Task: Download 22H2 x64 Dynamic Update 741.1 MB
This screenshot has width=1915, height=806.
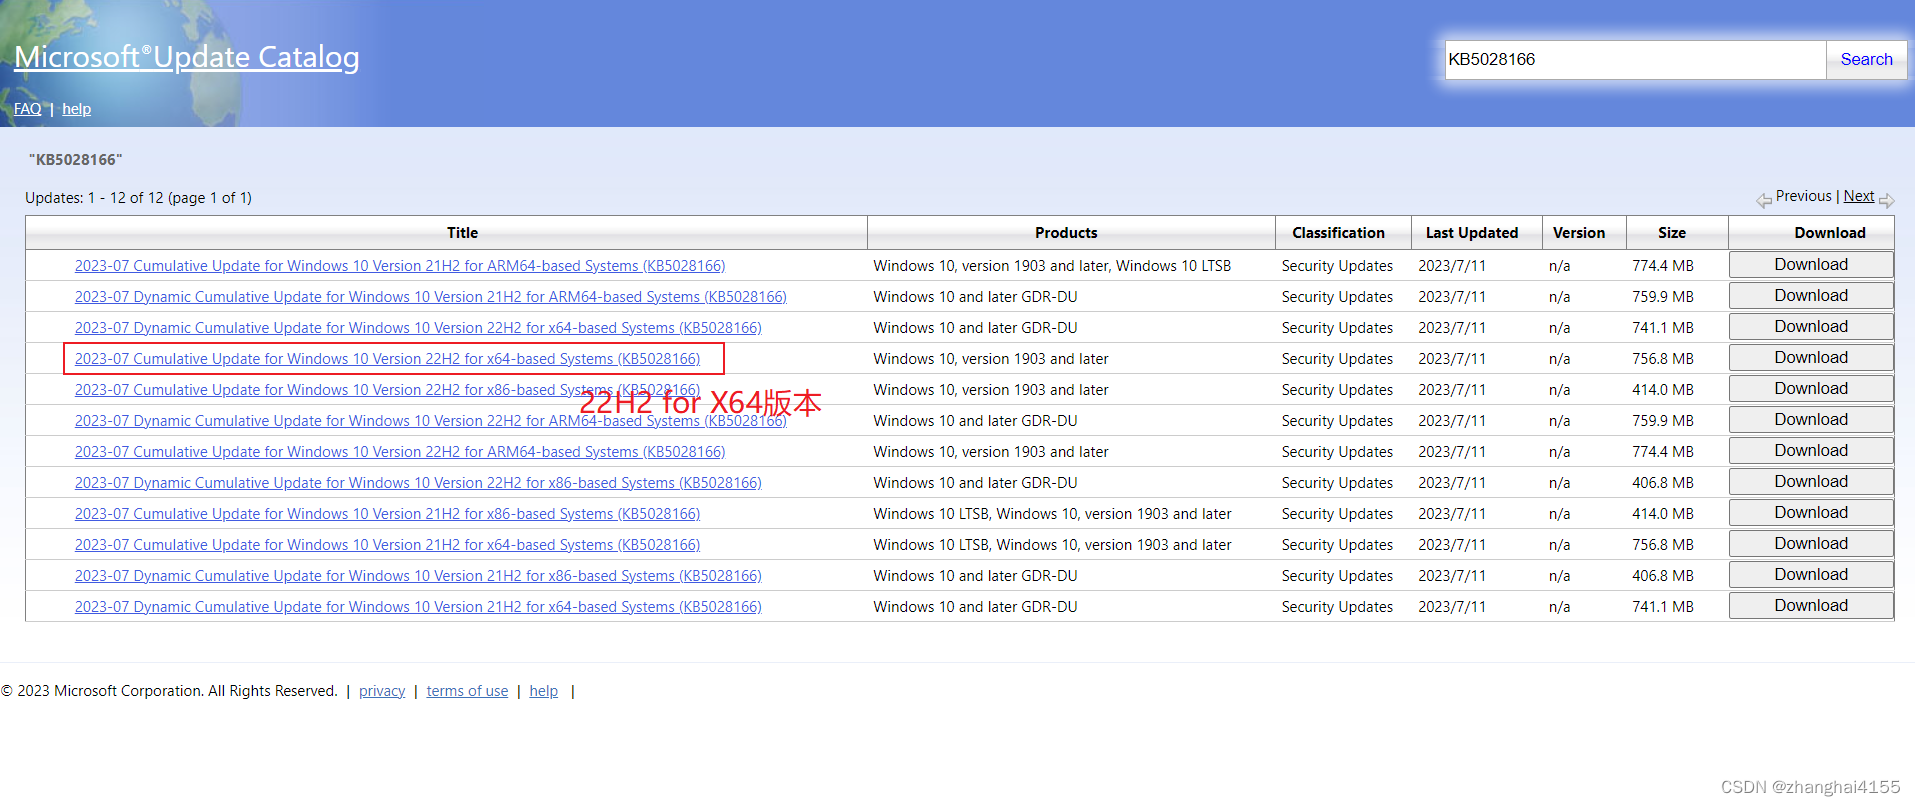Action: click(1811, 327)
